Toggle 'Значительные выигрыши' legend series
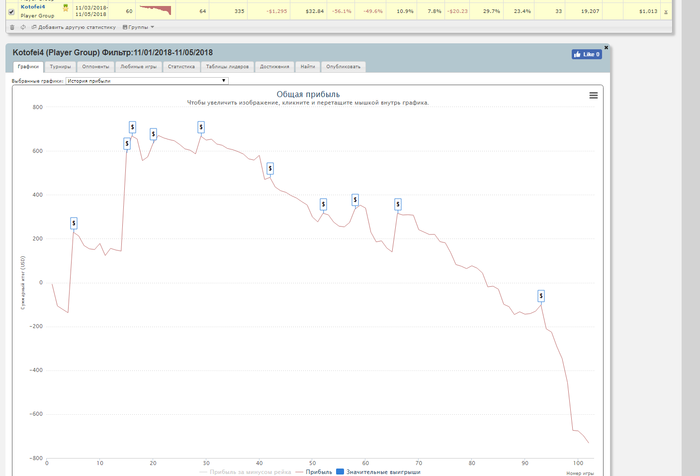700x476 pixels. pyautogui.click(x=378, y=472)
